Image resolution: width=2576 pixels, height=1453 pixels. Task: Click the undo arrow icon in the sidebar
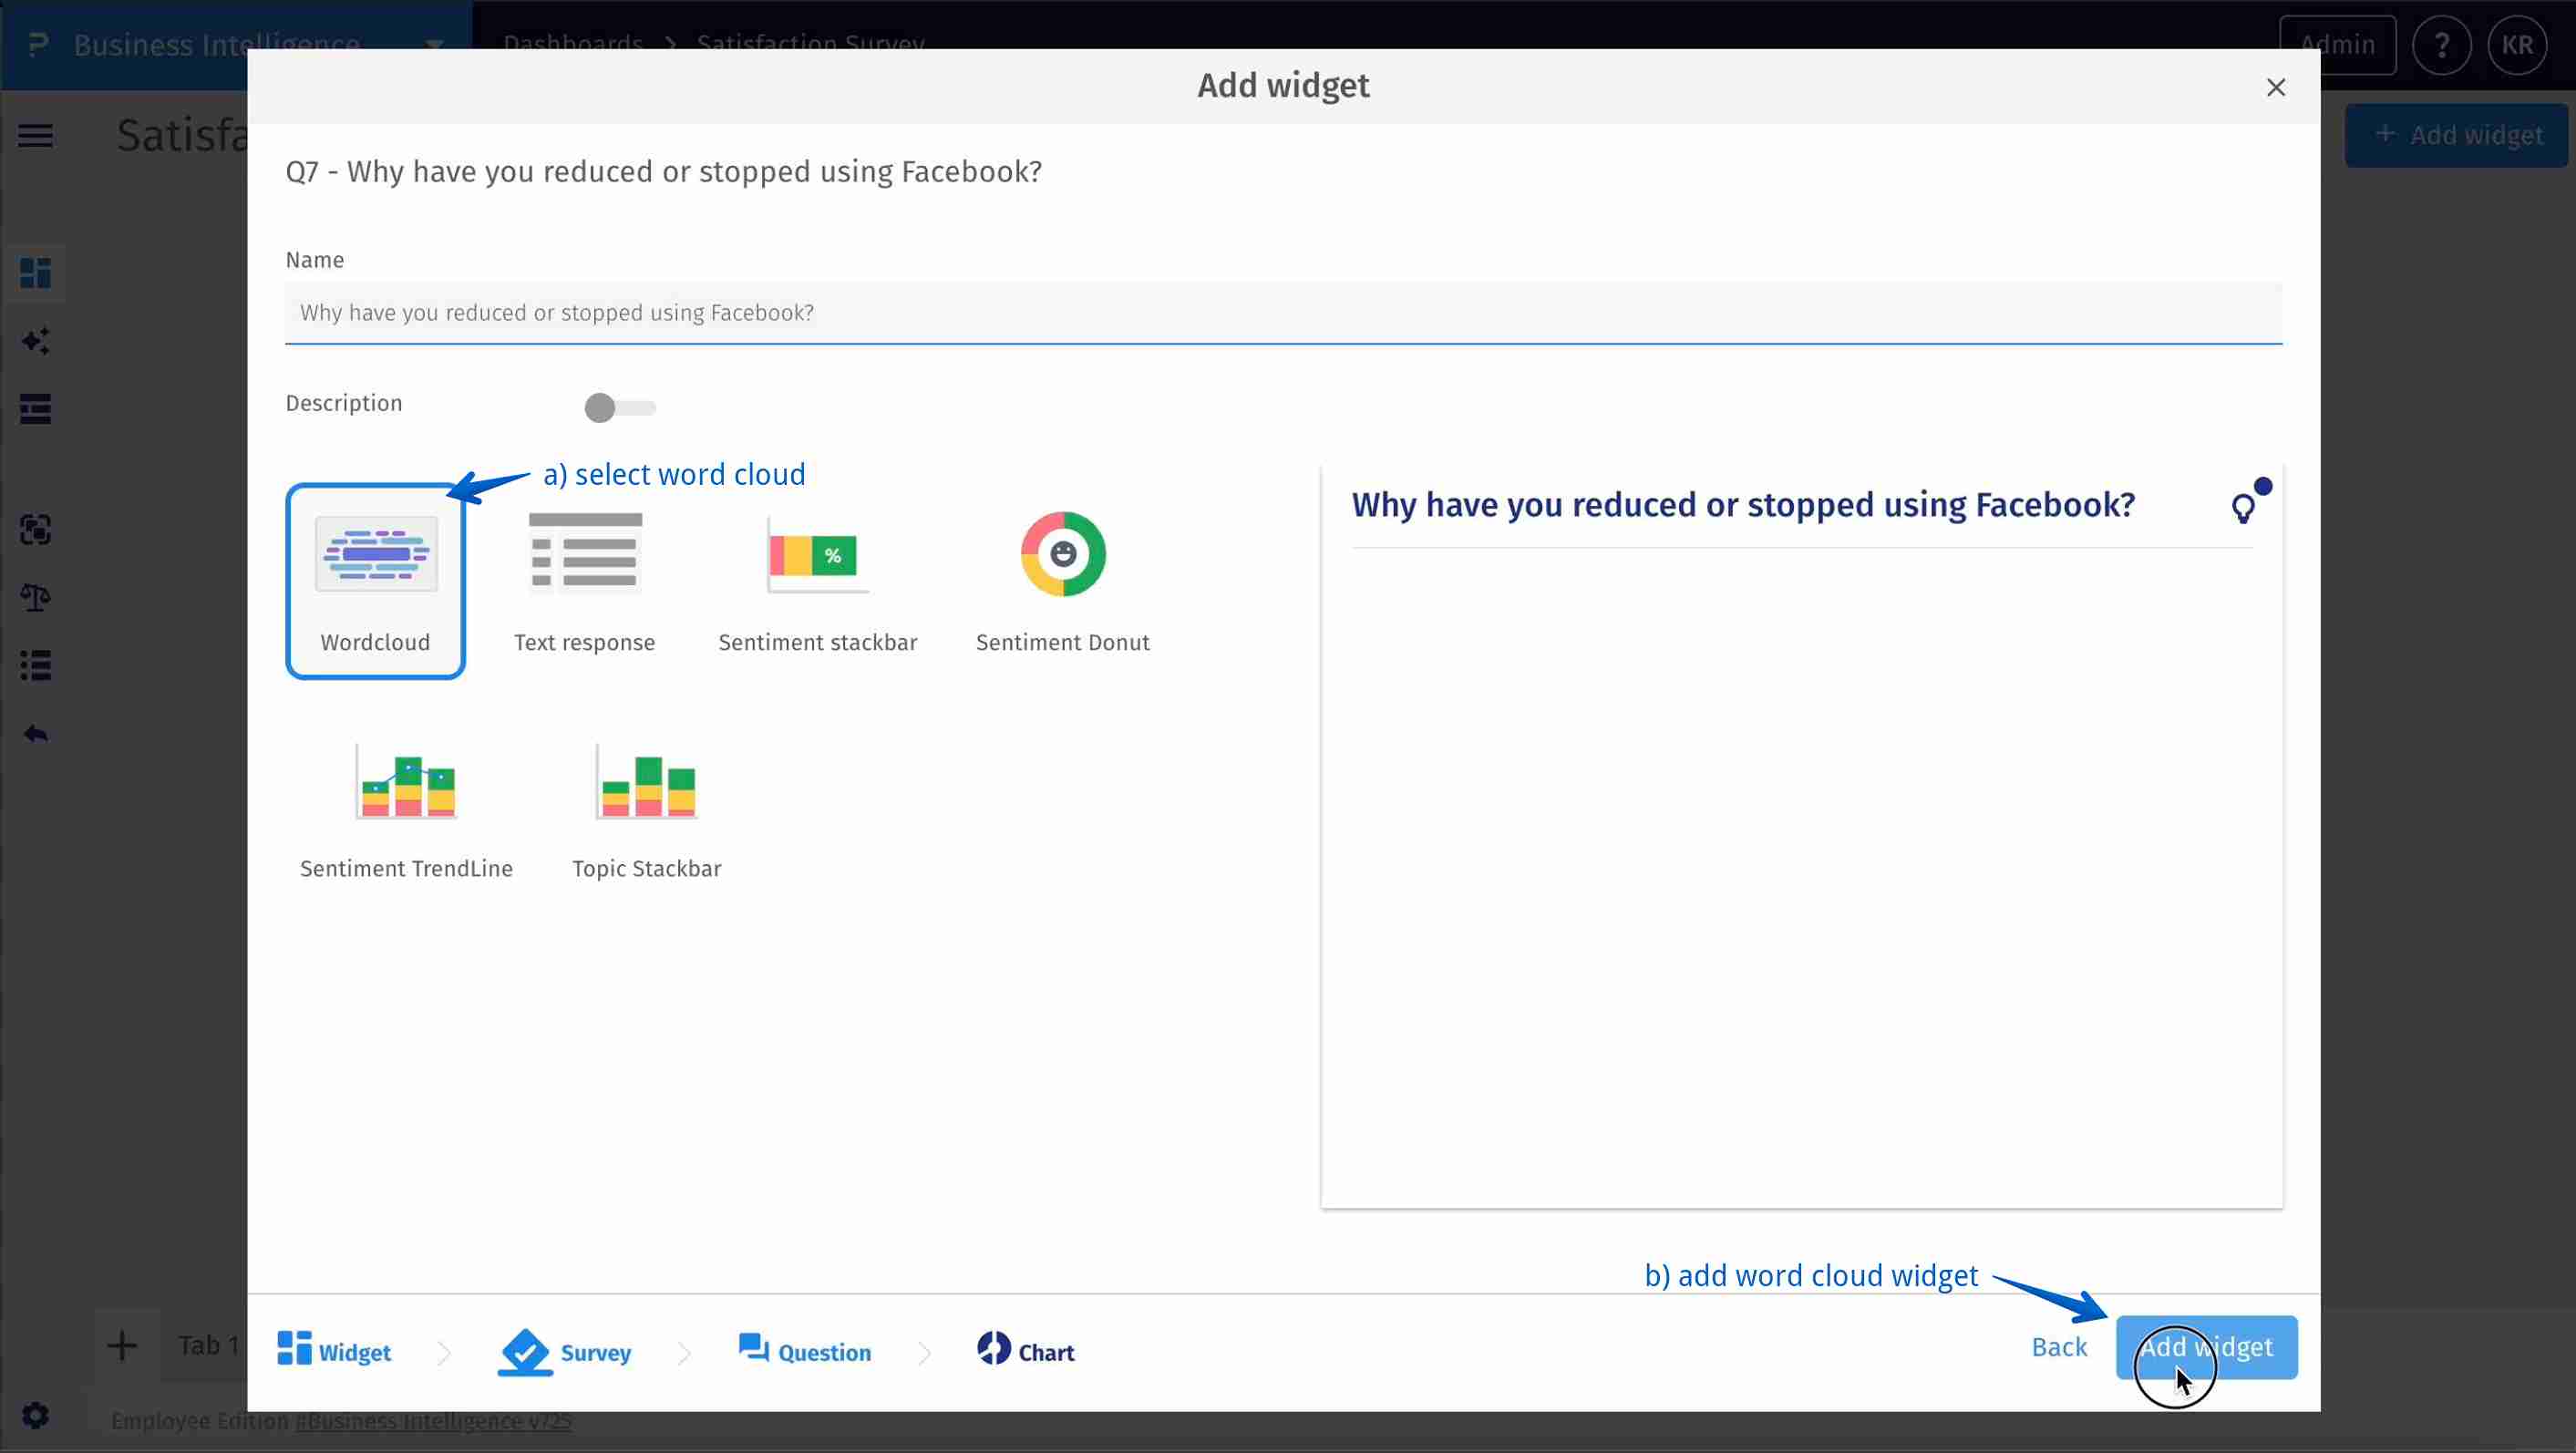(x=36, y=733)
